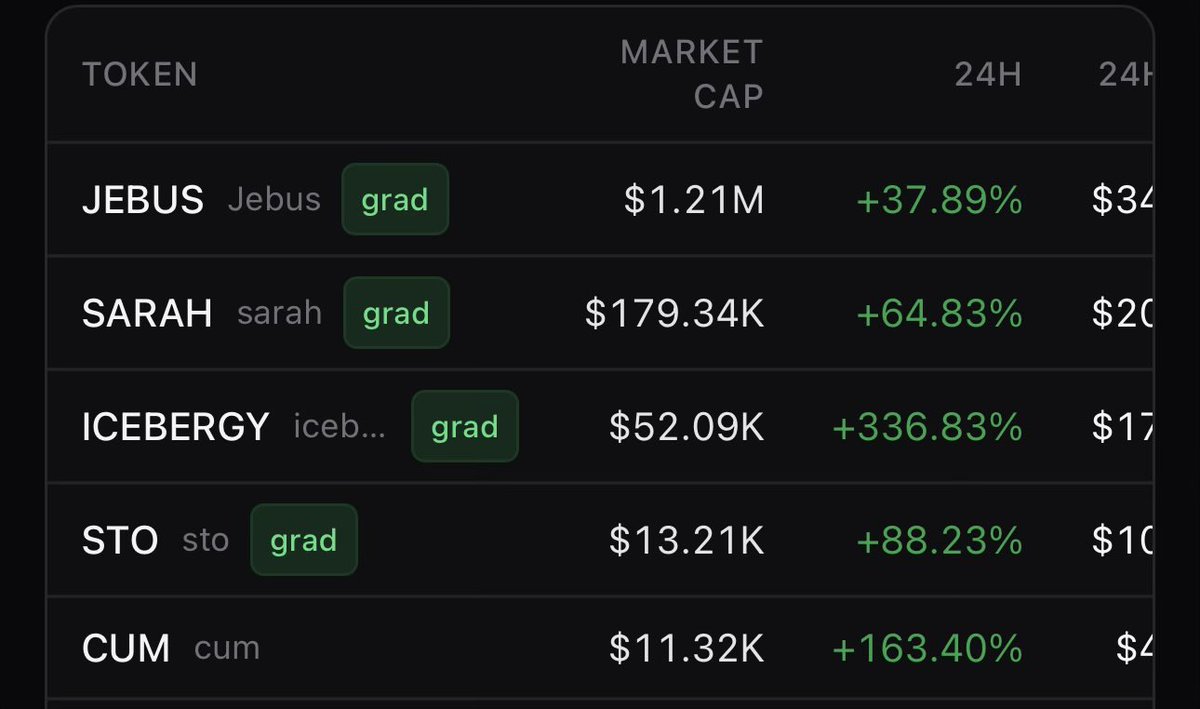Open the STO token name
The height and width of the screenshot is (709, 1200).
pos(120,541)
